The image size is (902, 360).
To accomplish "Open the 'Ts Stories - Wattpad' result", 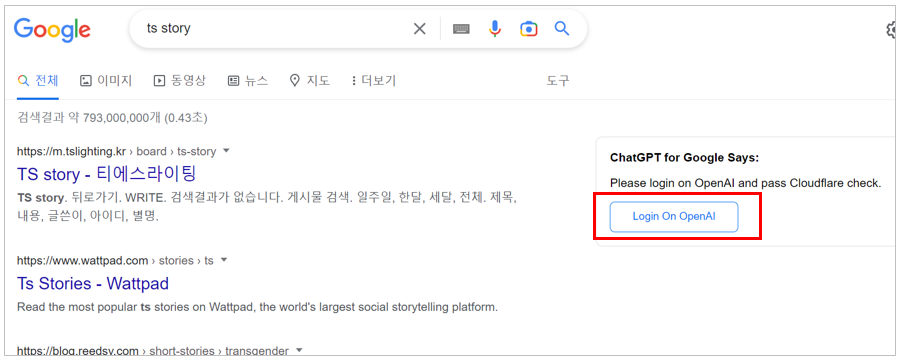I will (x=93, y=284).
